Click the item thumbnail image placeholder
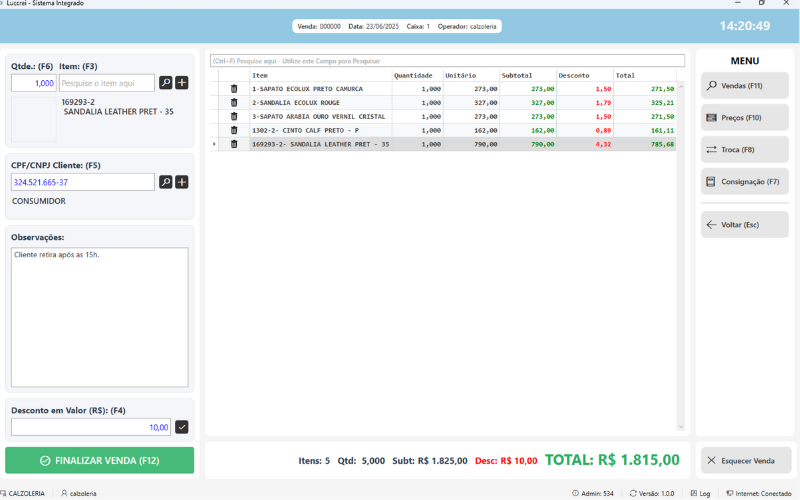 34,119
